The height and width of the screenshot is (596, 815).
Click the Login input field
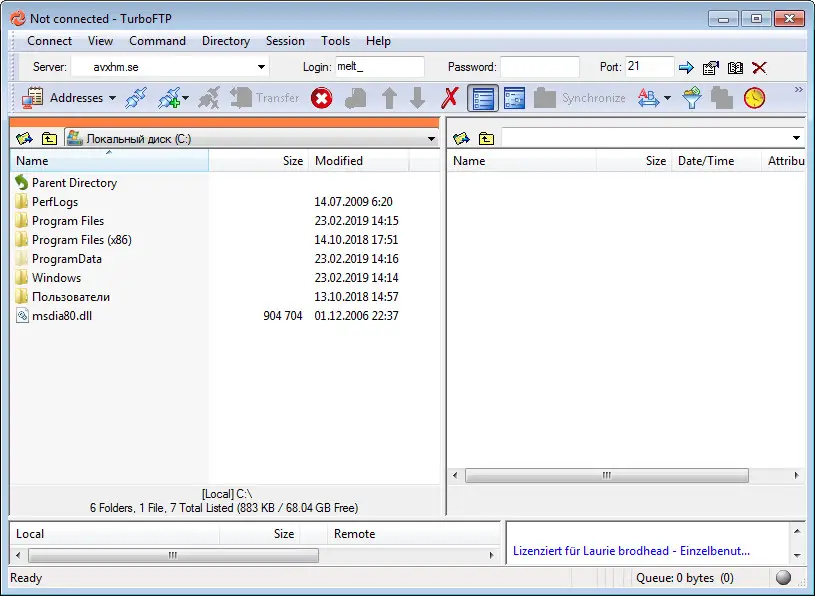click(379, 67)
